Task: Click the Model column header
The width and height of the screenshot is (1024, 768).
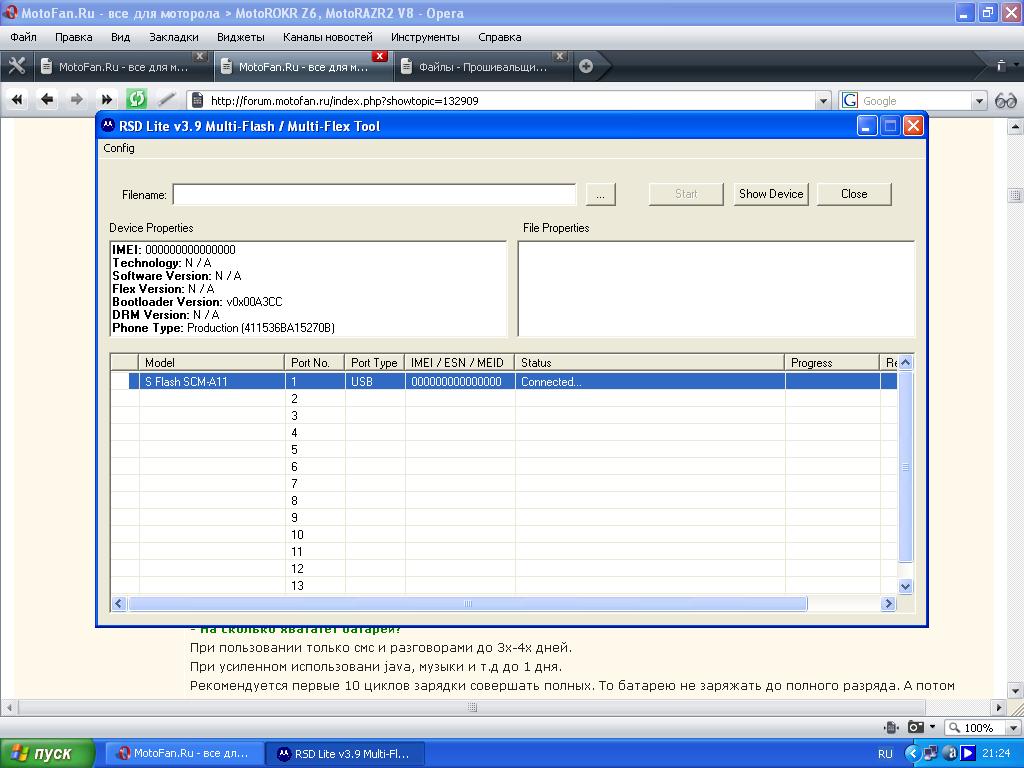Action: [211, 362]
